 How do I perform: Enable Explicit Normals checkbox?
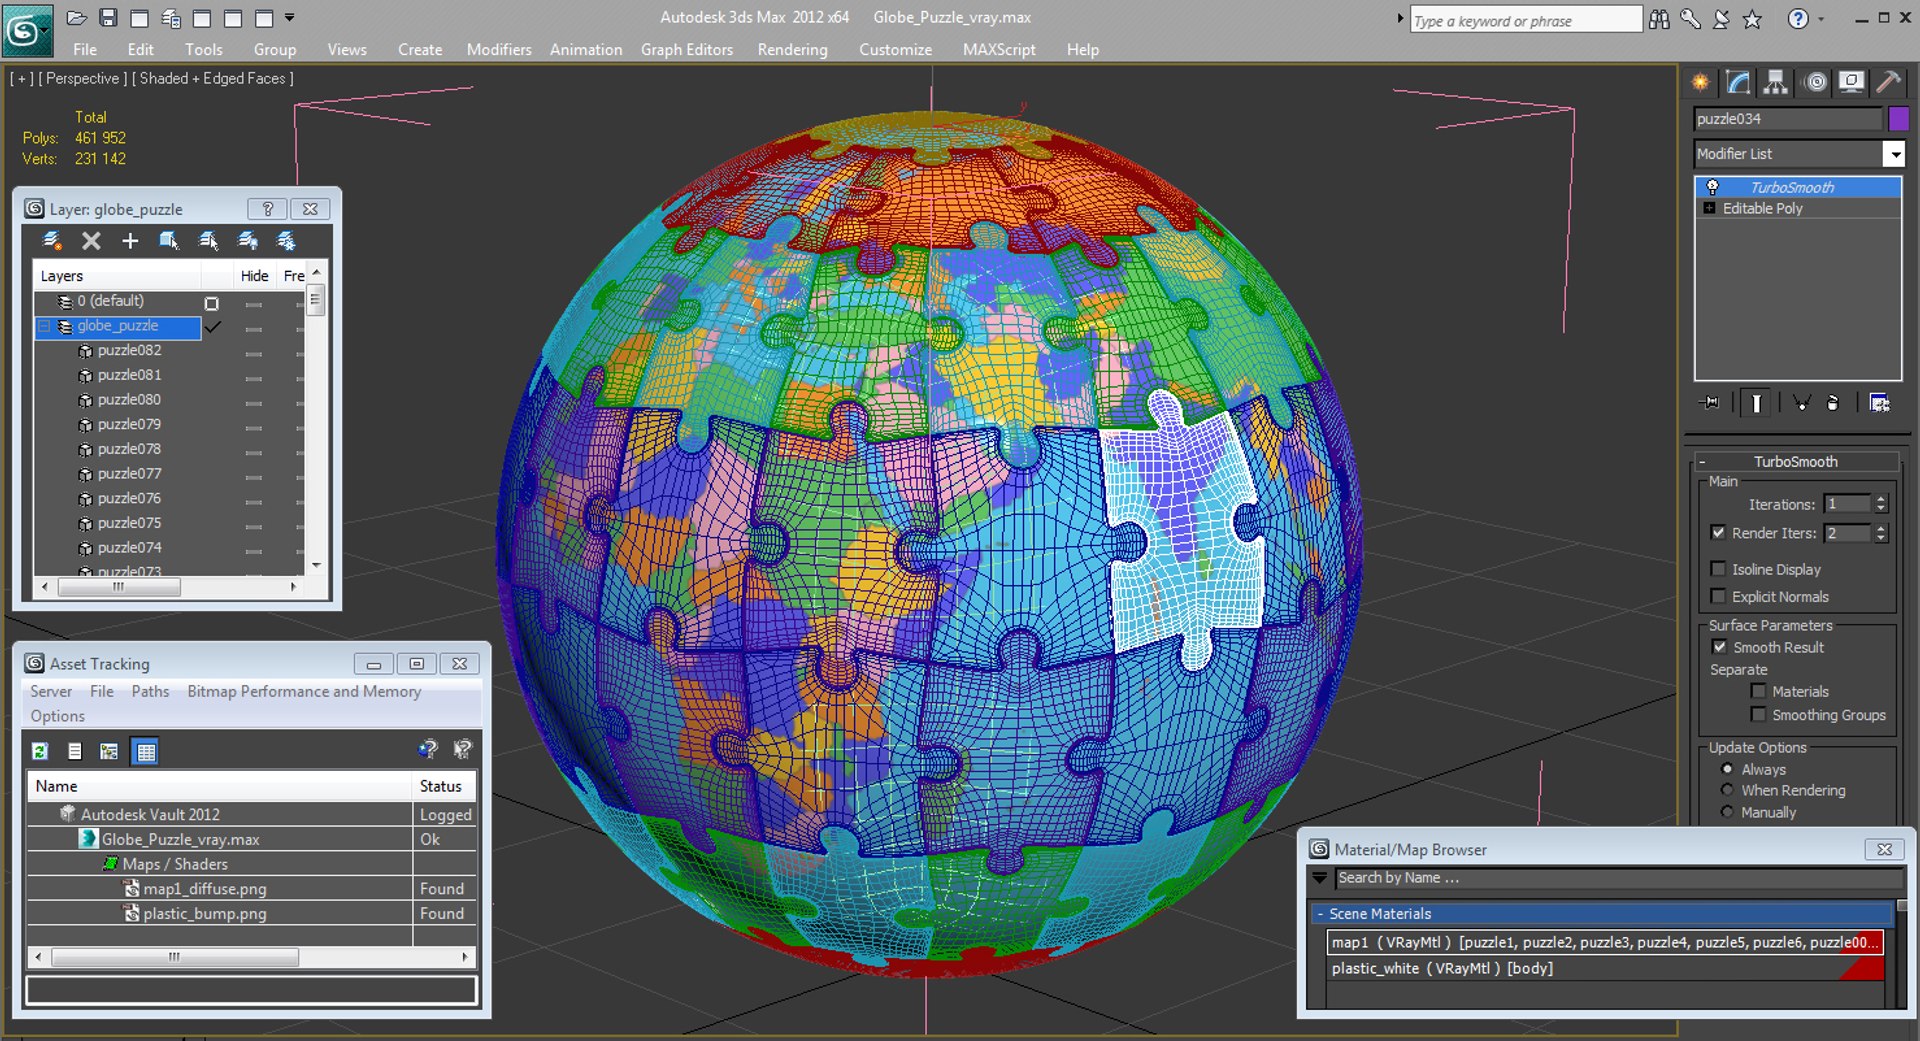[1718, 596]
